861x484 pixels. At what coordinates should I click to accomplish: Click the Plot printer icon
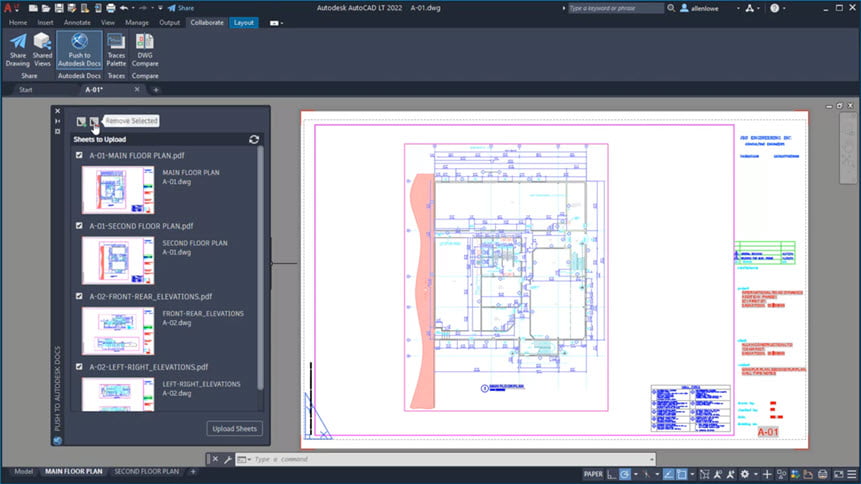[x=111, y=8]
